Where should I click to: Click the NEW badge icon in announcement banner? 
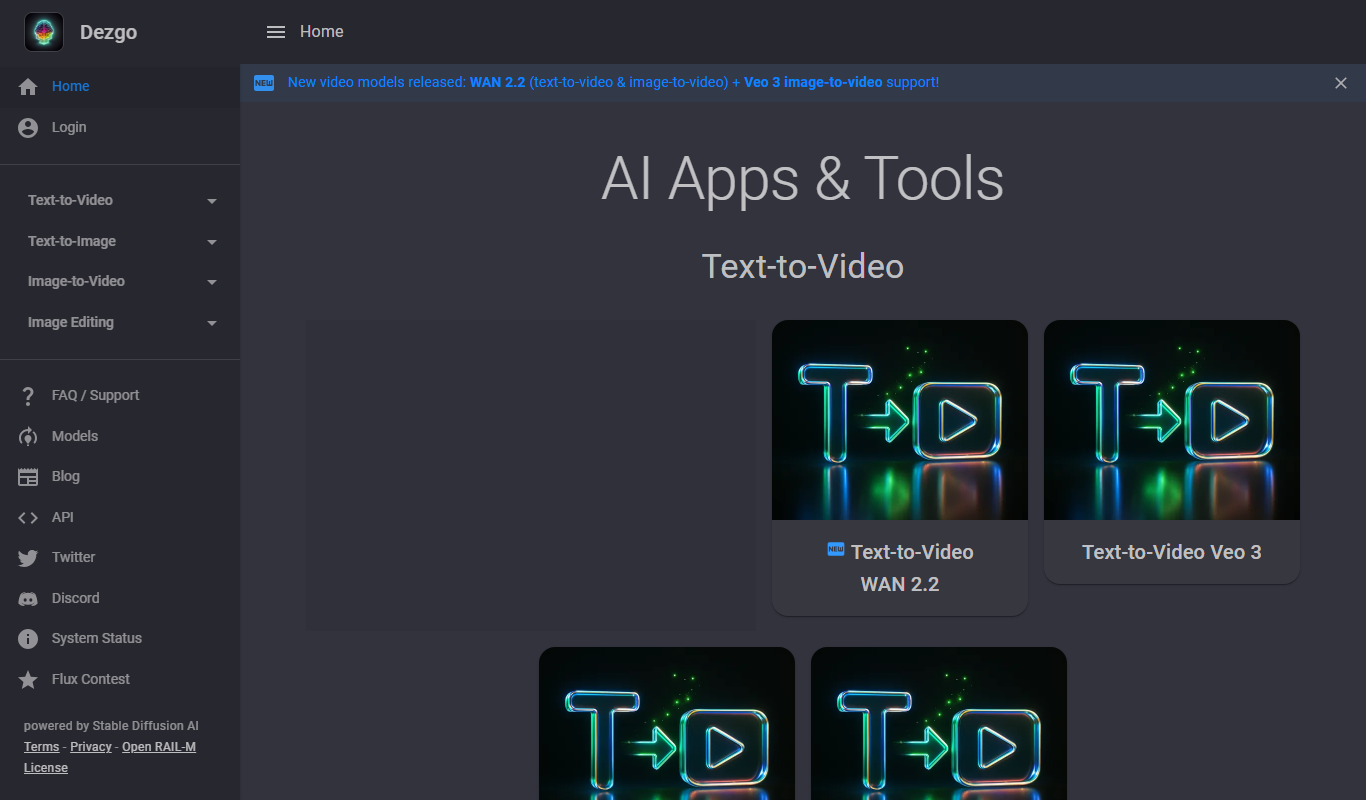(x=264, y=83)
